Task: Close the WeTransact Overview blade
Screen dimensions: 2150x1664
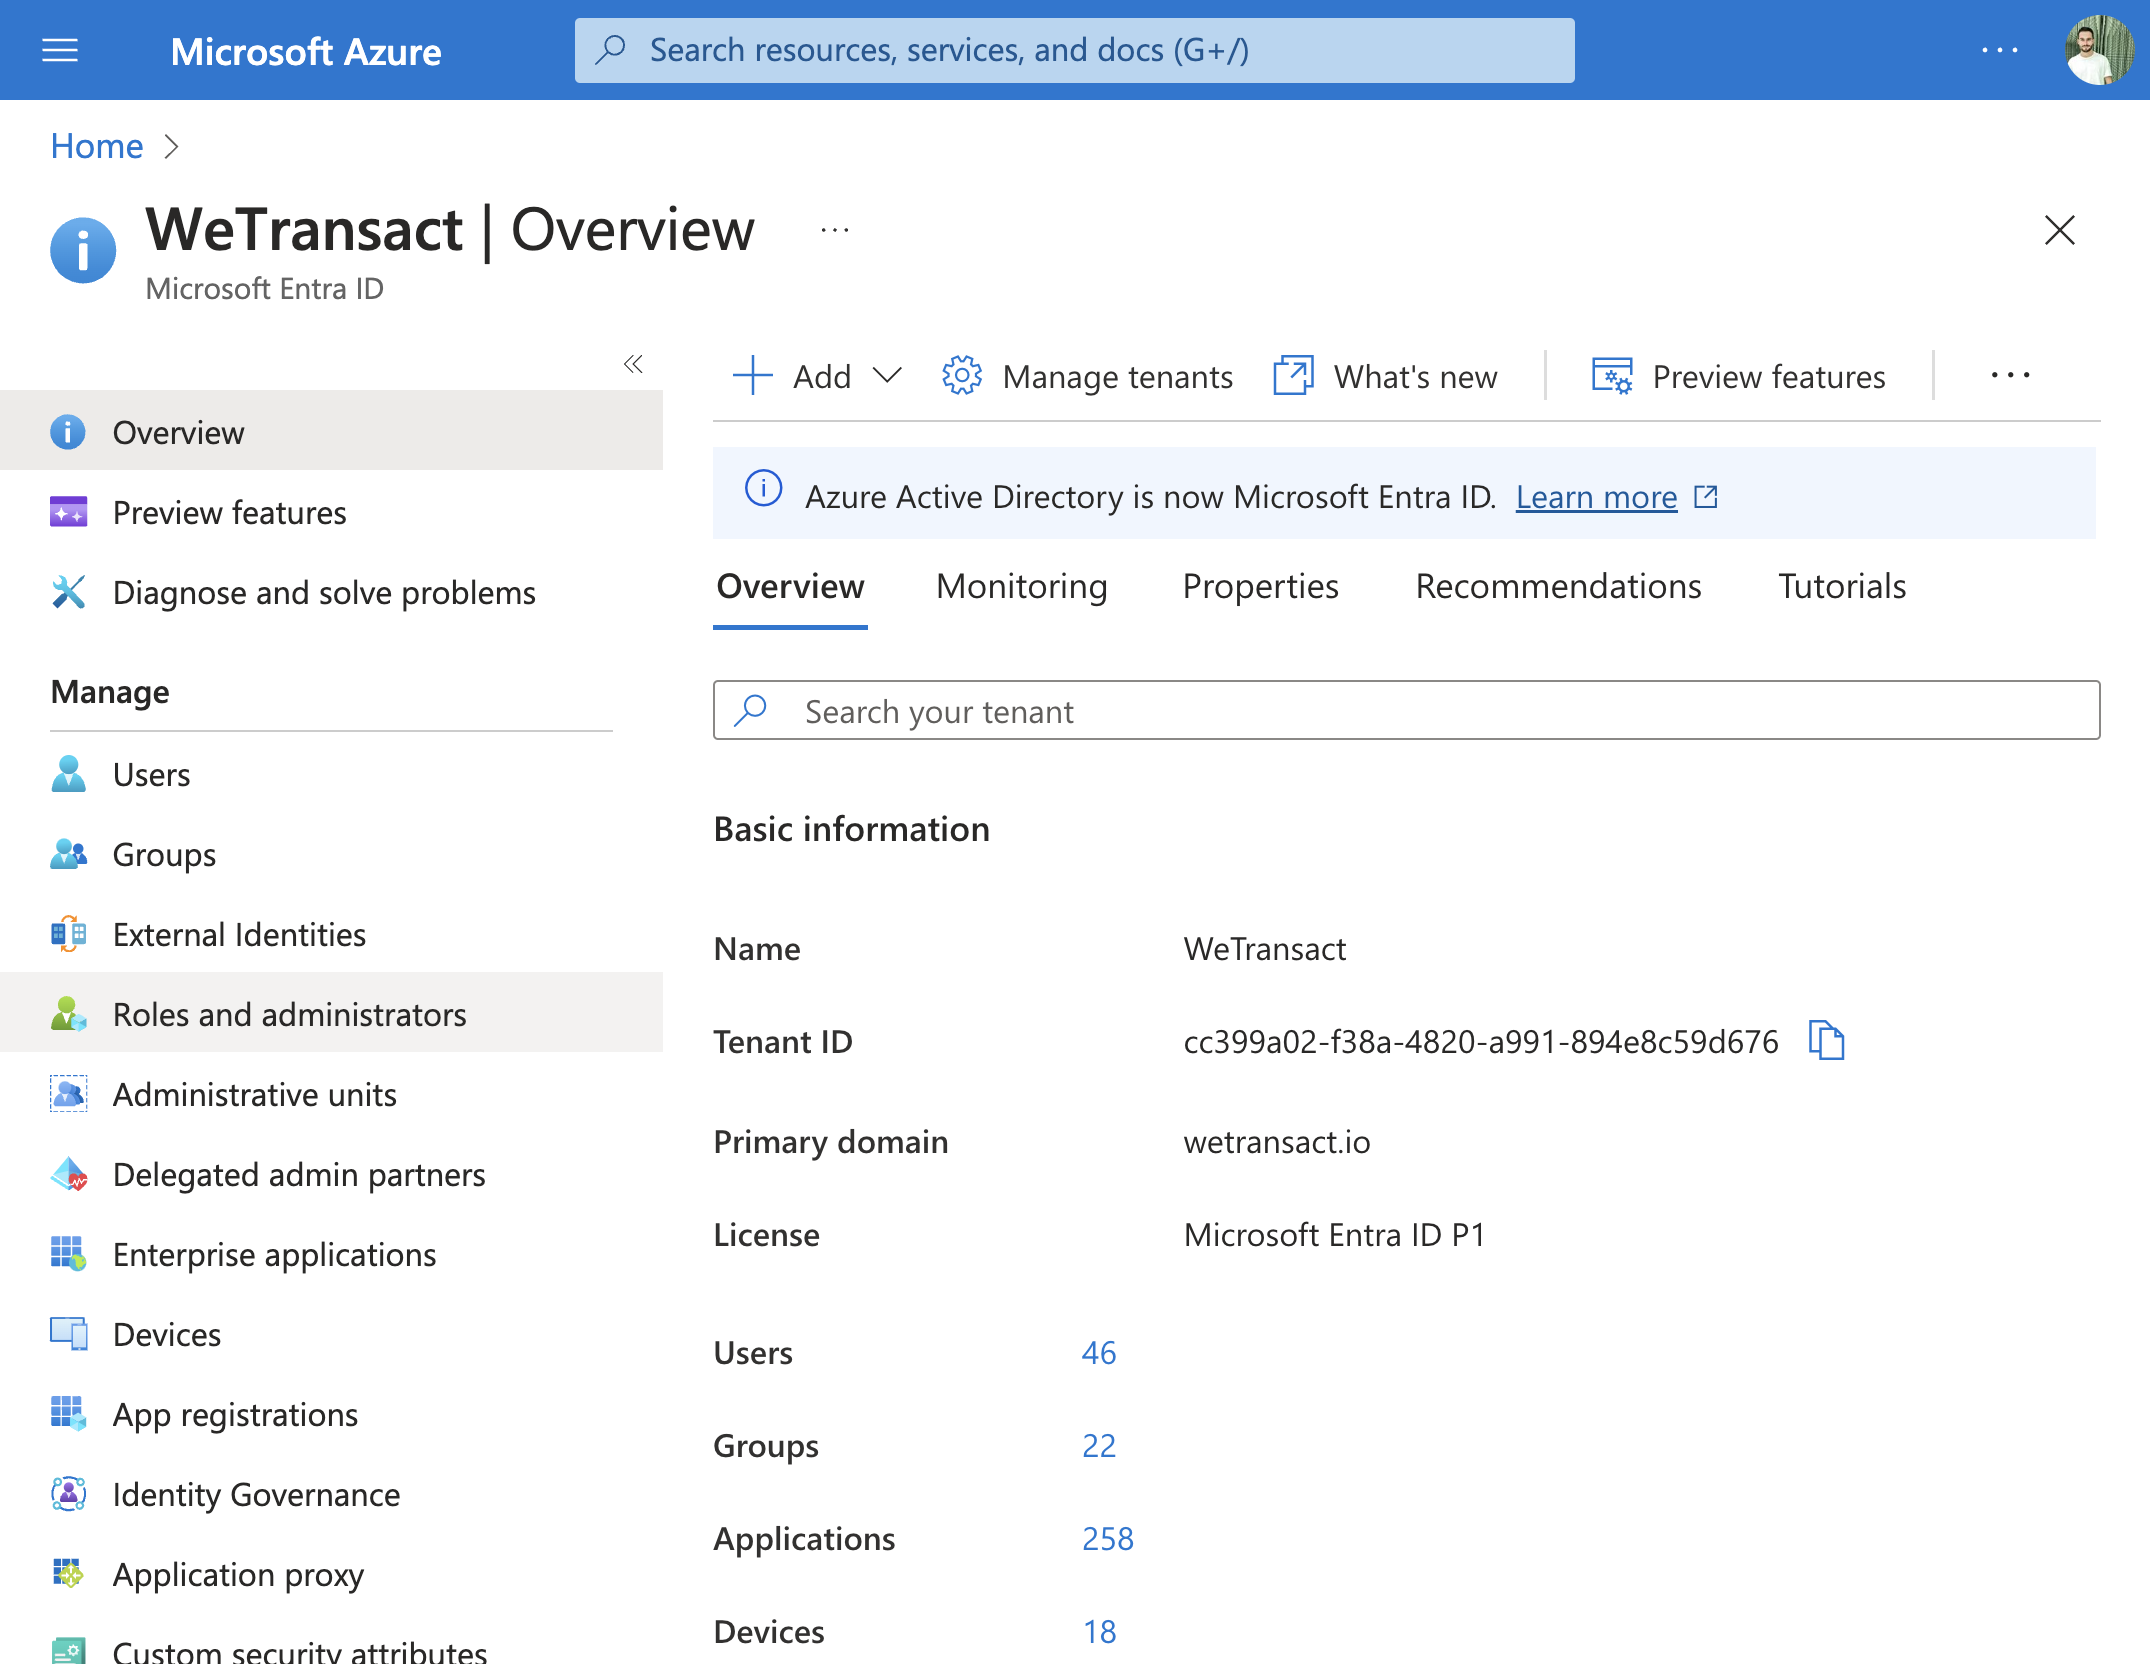Action: point(2059,230)
